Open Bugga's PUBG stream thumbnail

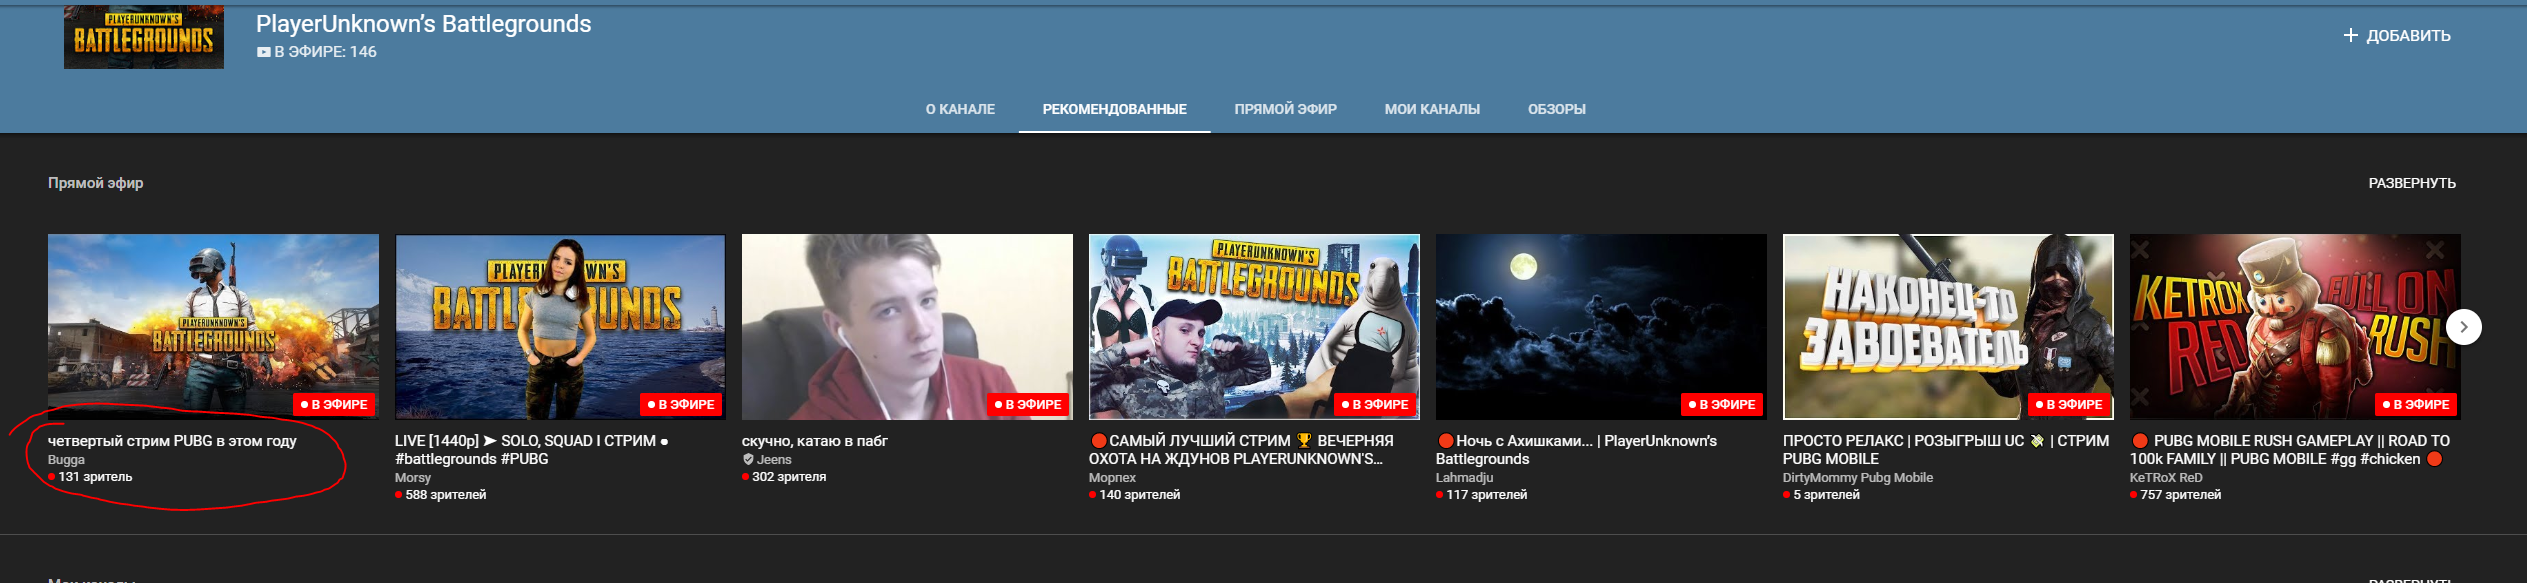(213, 326)
